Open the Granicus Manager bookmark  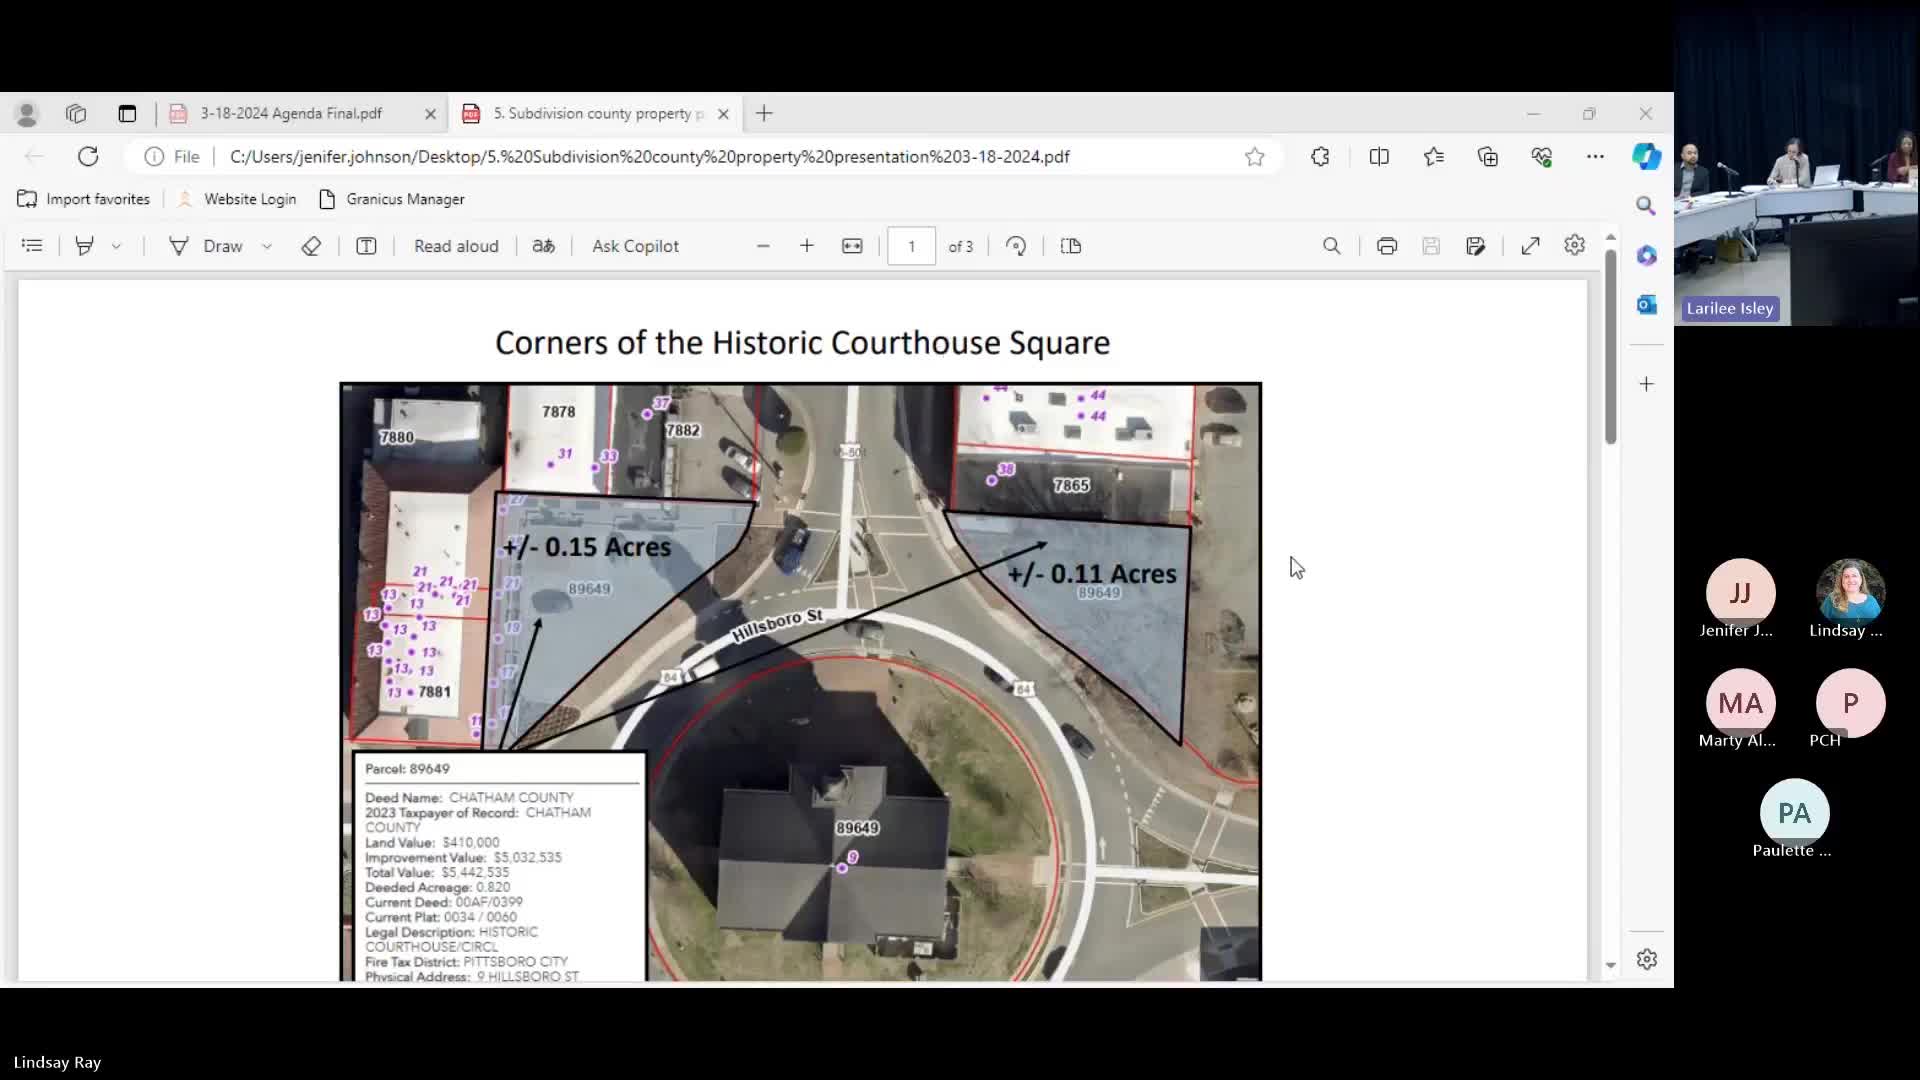392,199
